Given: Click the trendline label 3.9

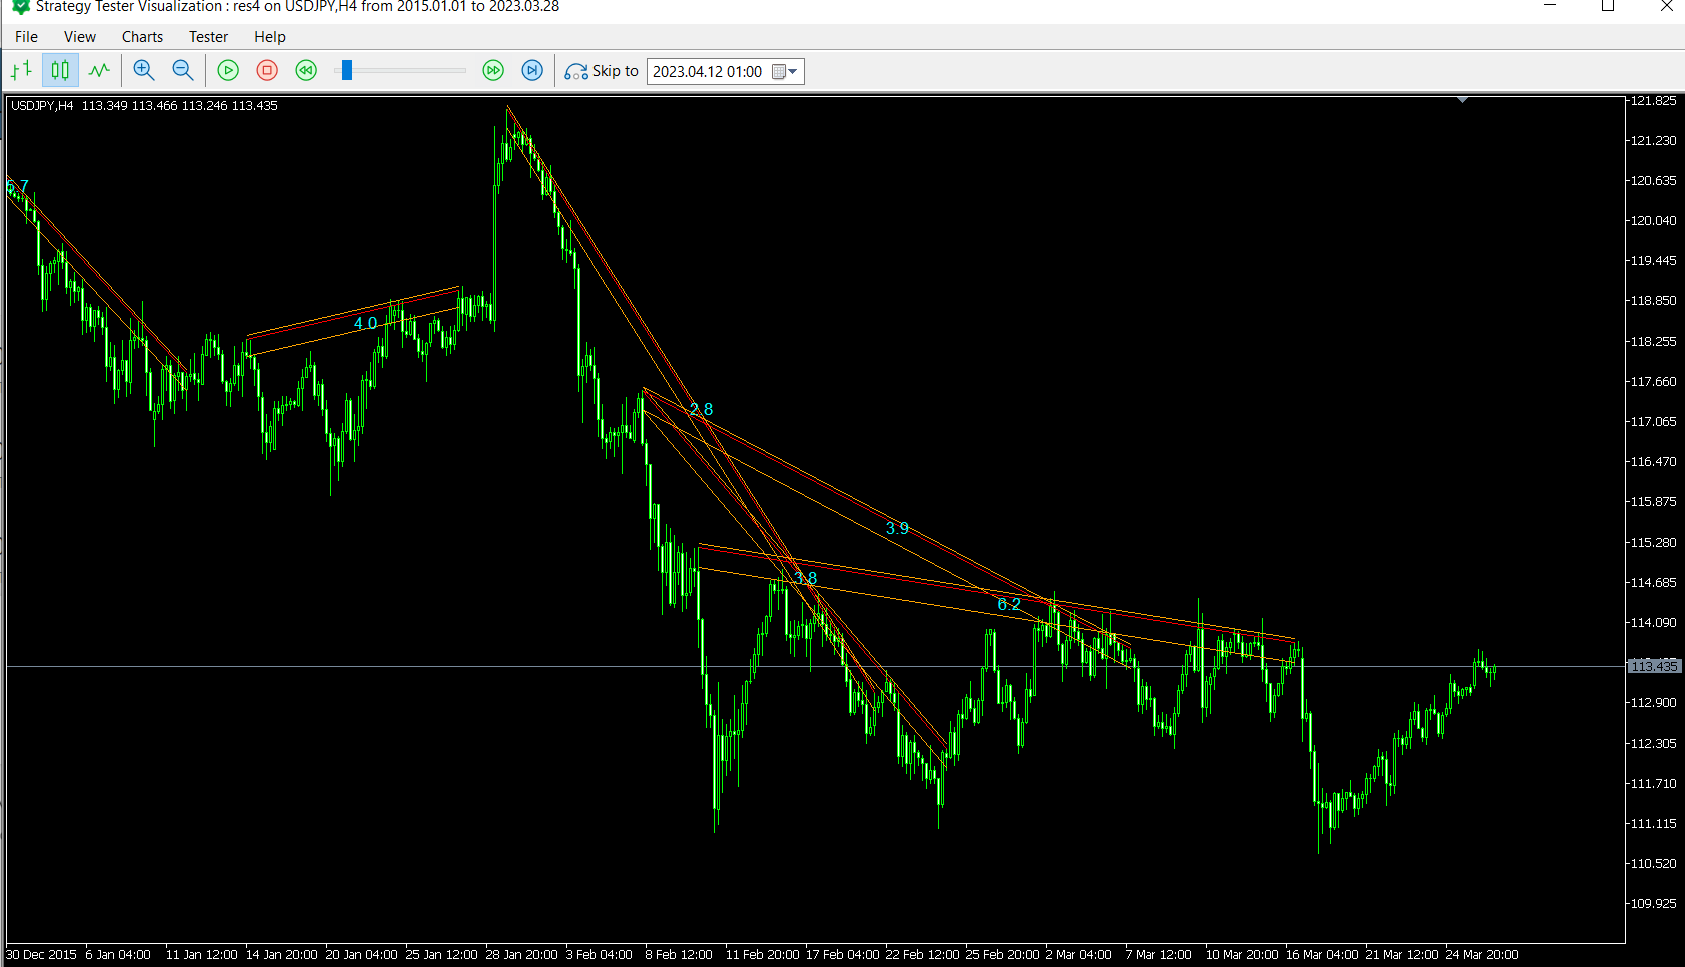Looking at the screenshot, I should tap(897, 528).
